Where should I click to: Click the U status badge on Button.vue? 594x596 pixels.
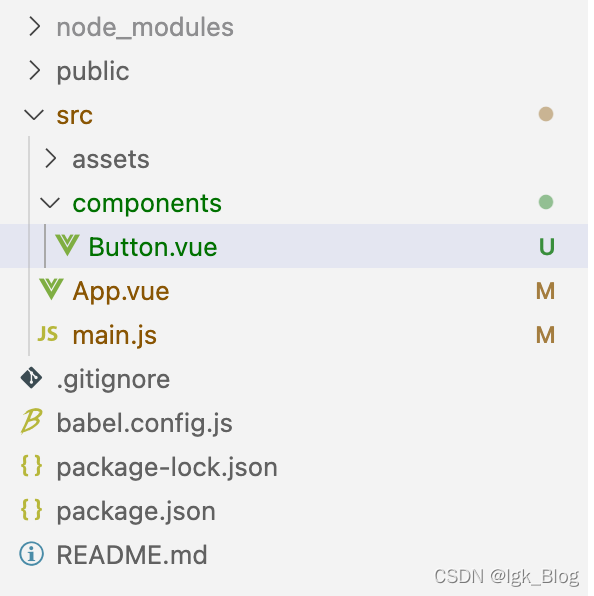click(547, 247)
